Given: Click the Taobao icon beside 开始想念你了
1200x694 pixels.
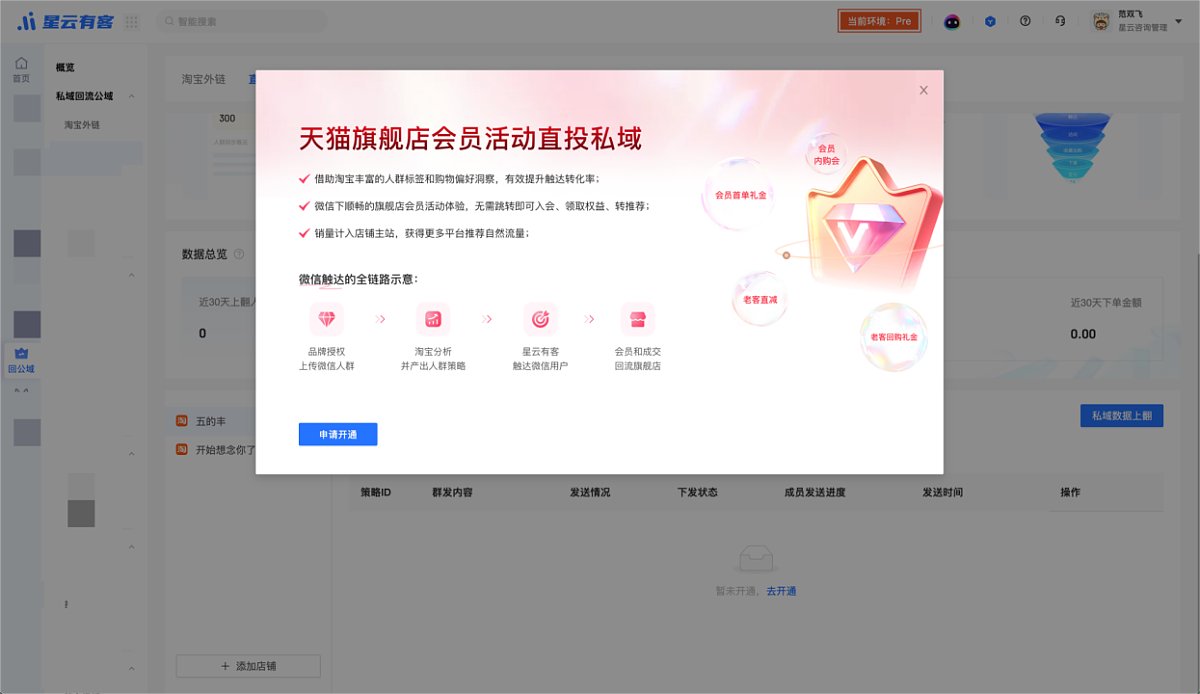Looking at the screenshot, I should (182, 450).
